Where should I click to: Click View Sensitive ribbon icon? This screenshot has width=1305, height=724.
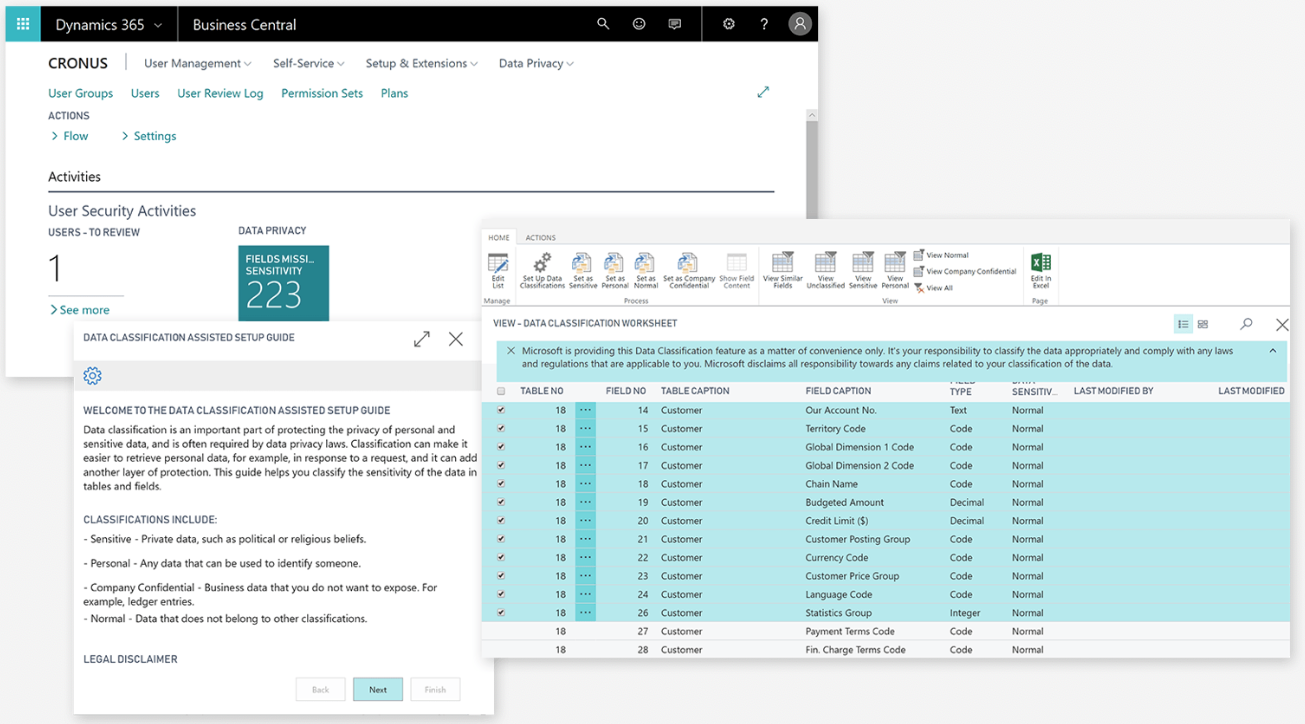863,270
